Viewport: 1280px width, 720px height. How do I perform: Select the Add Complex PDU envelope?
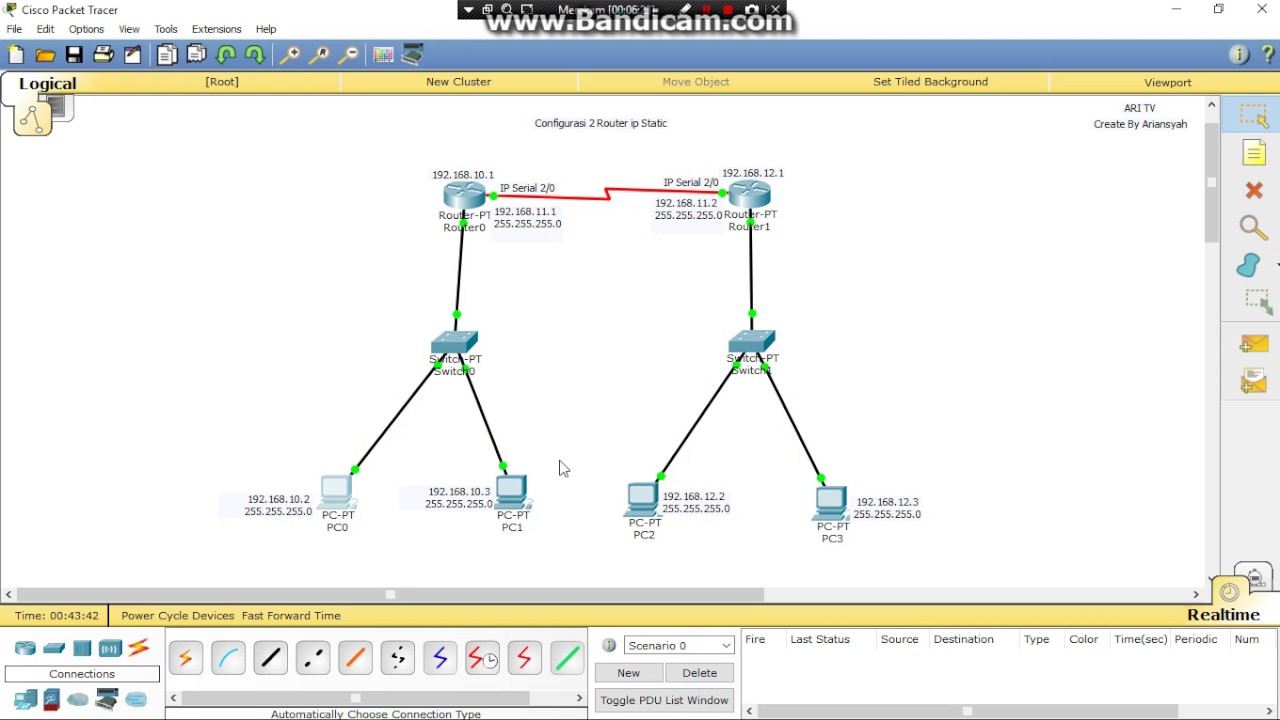(x=1254, y=381)
